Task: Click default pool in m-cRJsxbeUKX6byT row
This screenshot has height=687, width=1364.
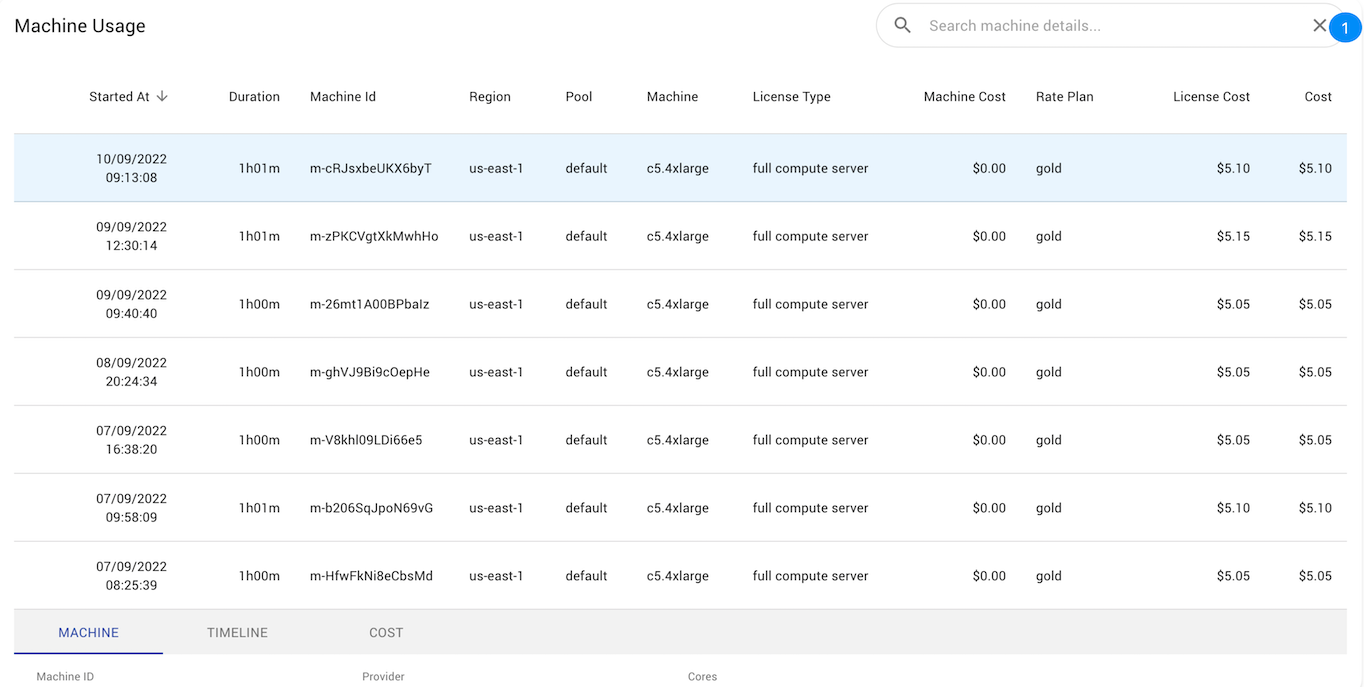Action: 586,169
